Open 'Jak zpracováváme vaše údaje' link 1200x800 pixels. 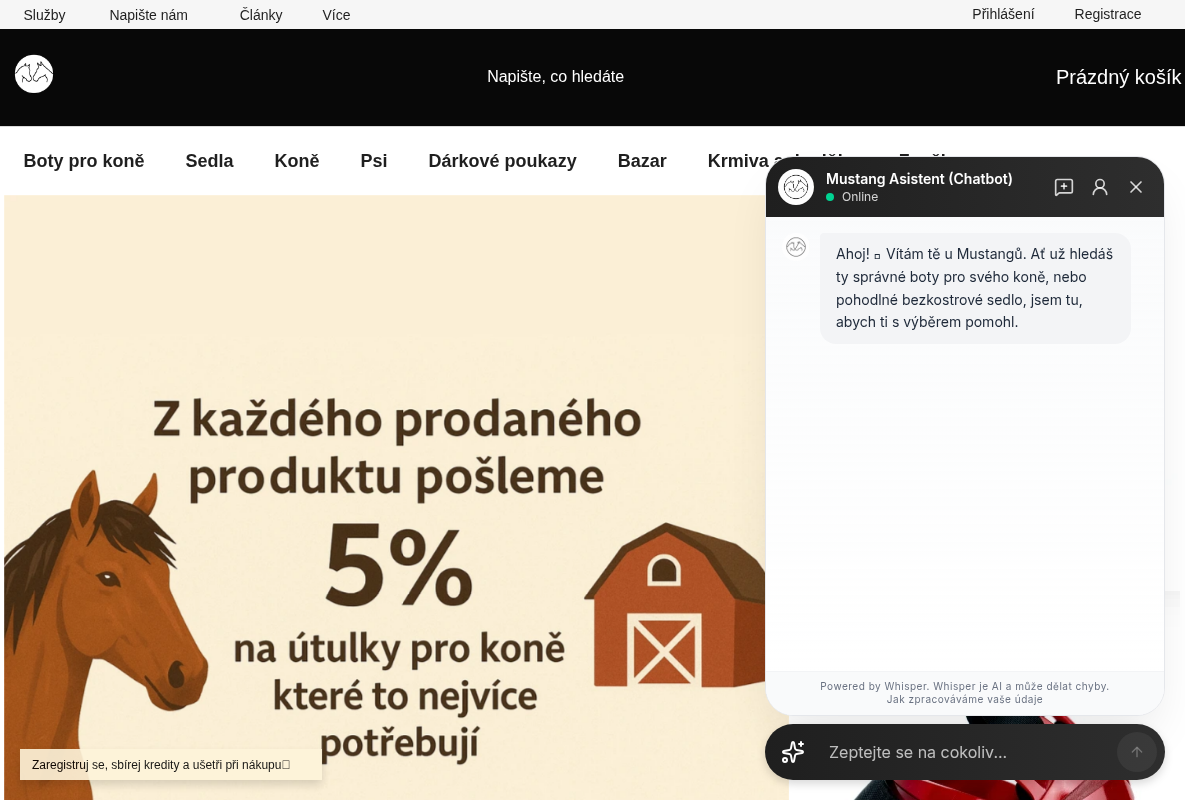[x=965, y=700]
